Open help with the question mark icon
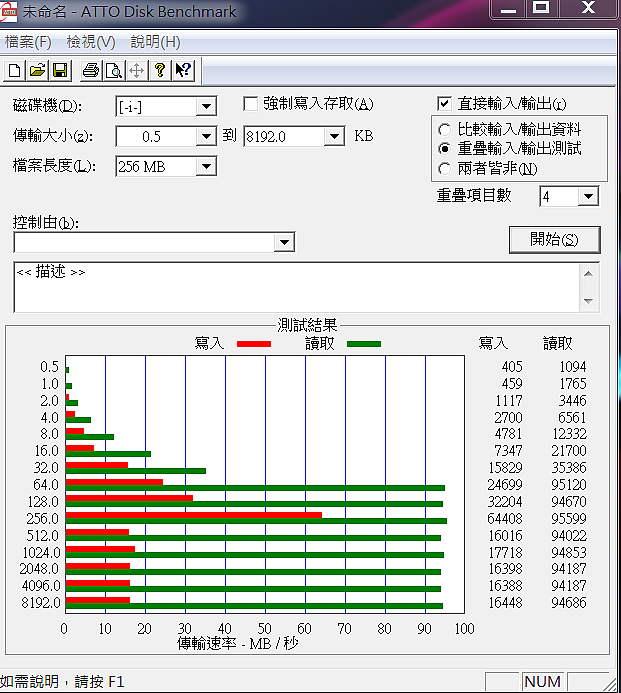Image resolution: width=621 pixels, height=693 pixels. (160, 71)
